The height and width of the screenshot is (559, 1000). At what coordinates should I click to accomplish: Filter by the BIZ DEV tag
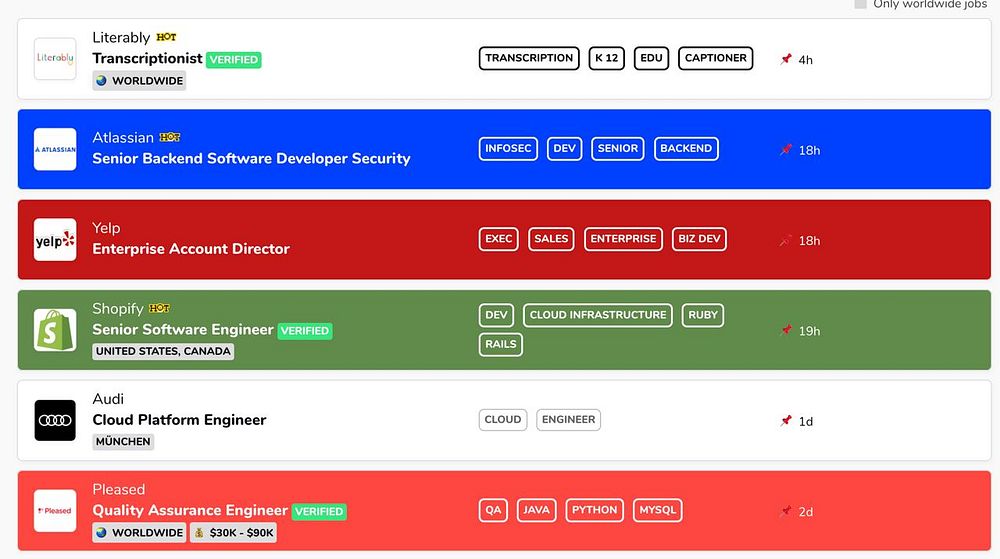coord(699,239)
